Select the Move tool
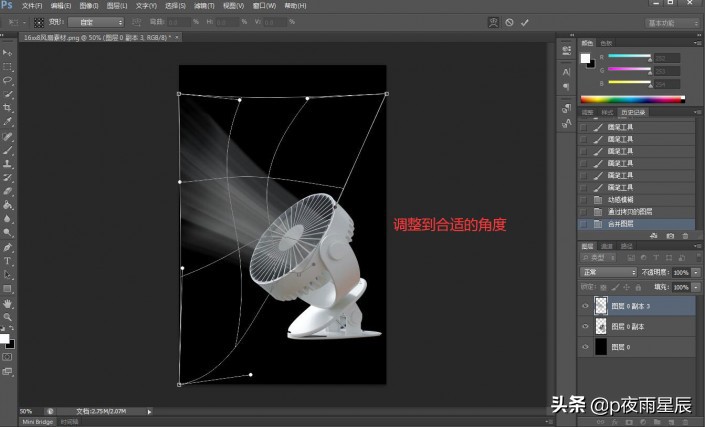 (7, 53)
